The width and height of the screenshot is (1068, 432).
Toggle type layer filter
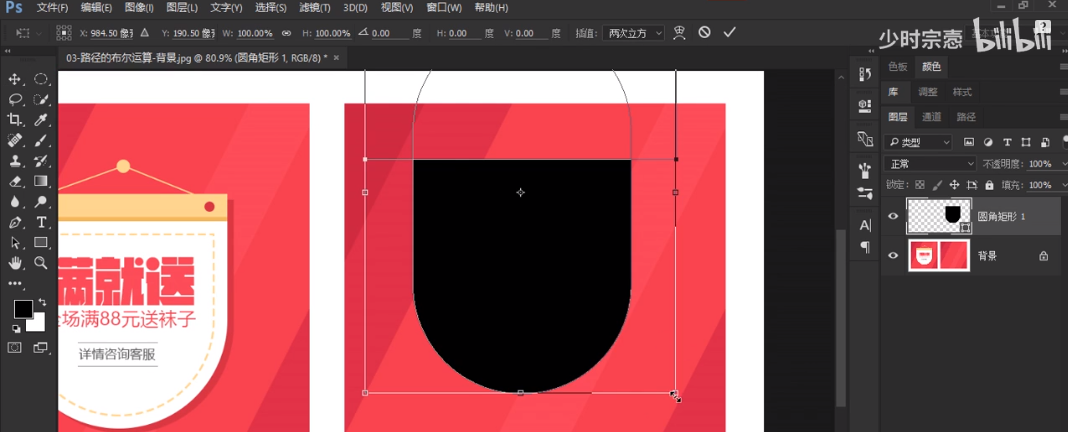(x=1008, y=142)
